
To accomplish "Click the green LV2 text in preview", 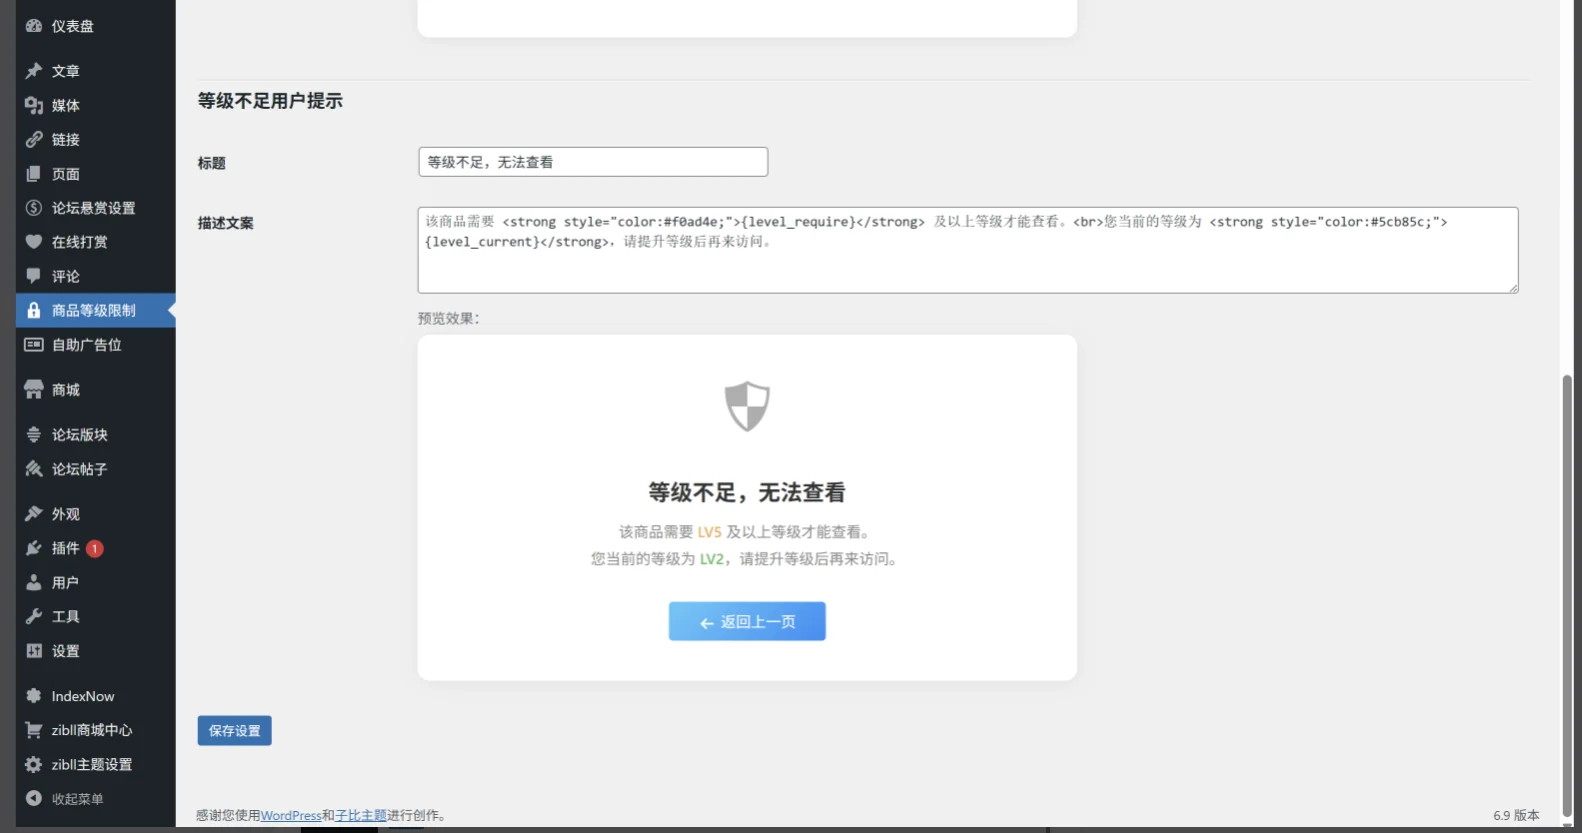I will click(711, 559).
